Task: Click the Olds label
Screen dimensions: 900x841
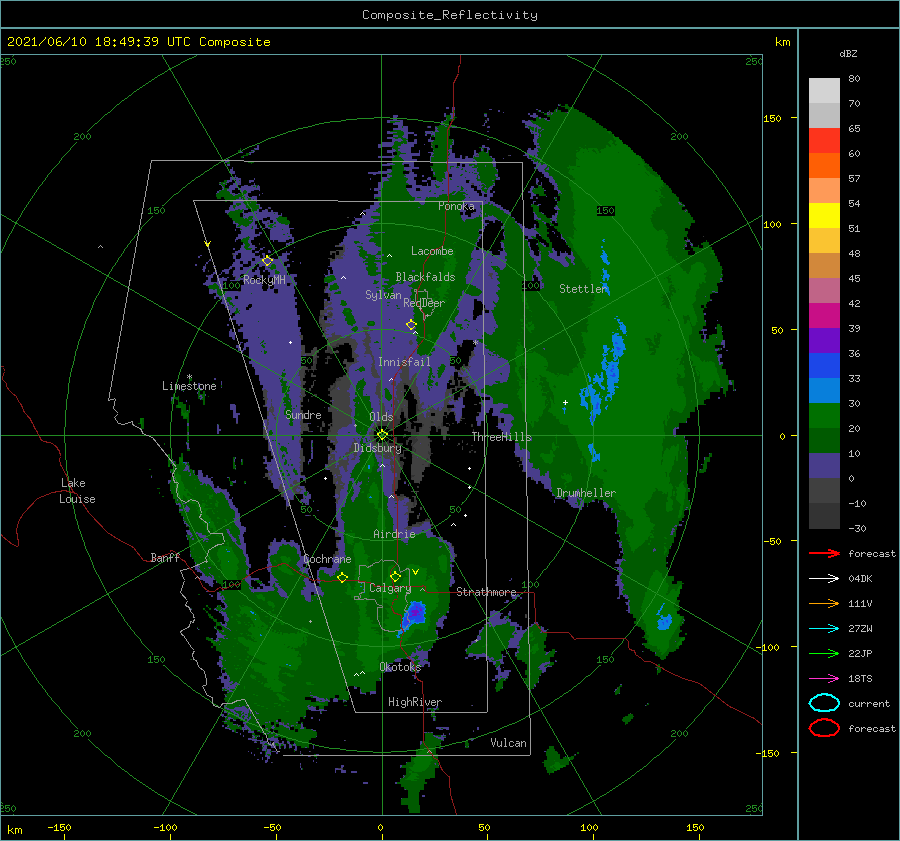Action: pyautogui.click(x=381, y=417)
